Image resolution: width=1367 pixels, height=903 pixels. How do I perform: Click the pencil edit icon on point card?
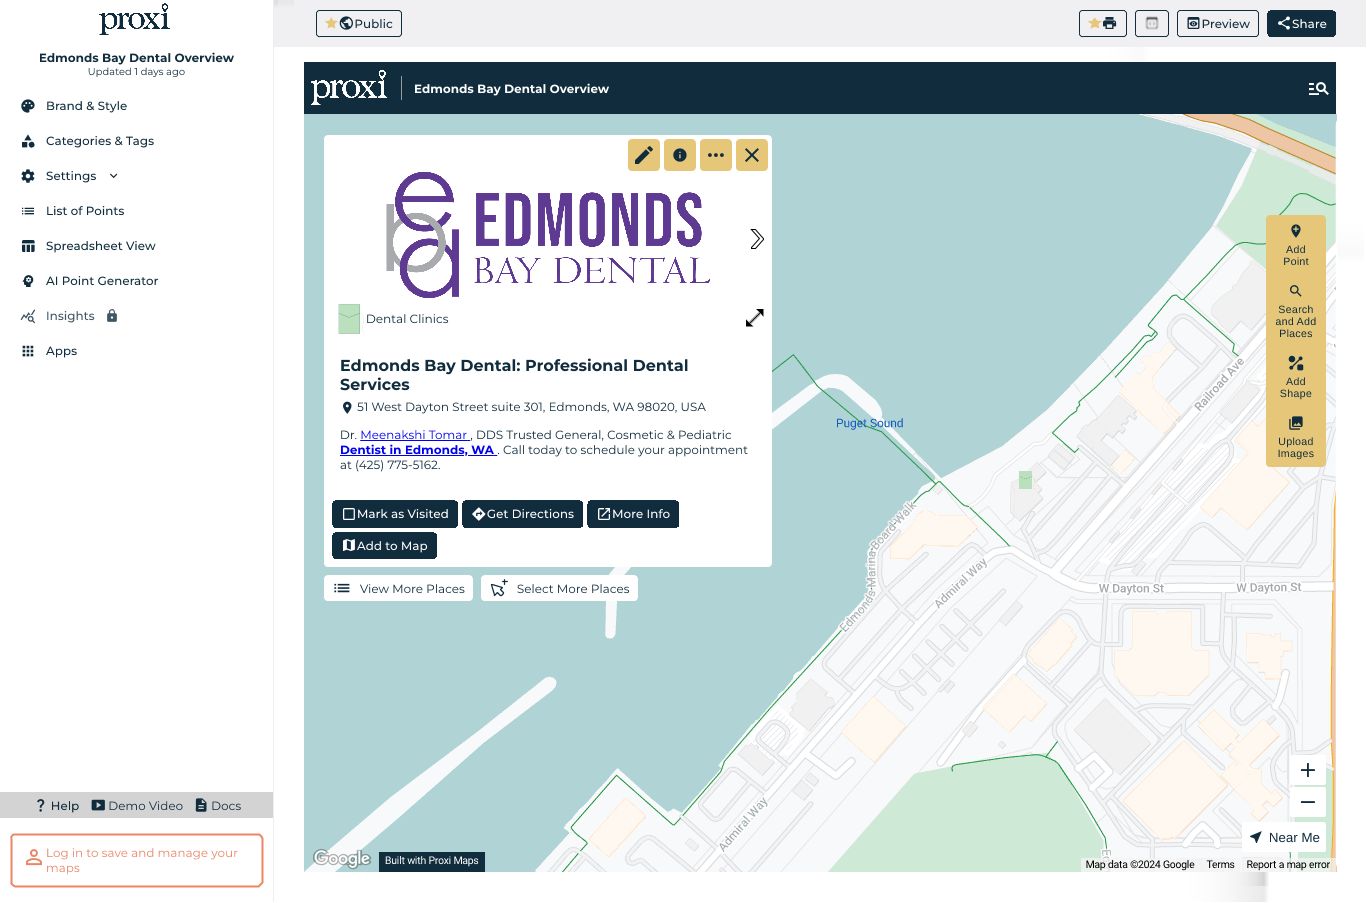click(x=644, y=155)
